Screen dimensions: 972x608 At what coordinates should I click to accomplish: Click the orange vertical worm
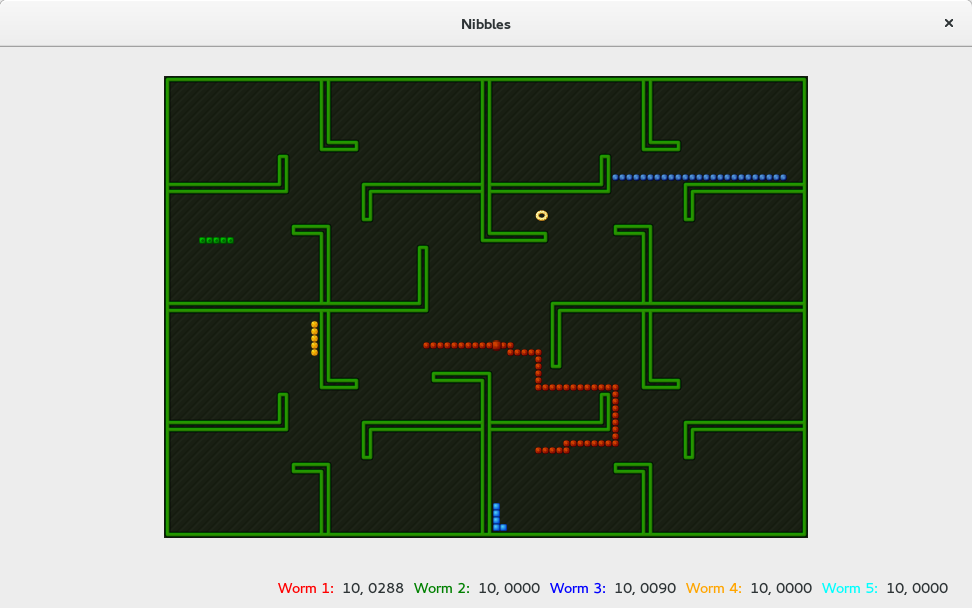(x=314, y=338)
